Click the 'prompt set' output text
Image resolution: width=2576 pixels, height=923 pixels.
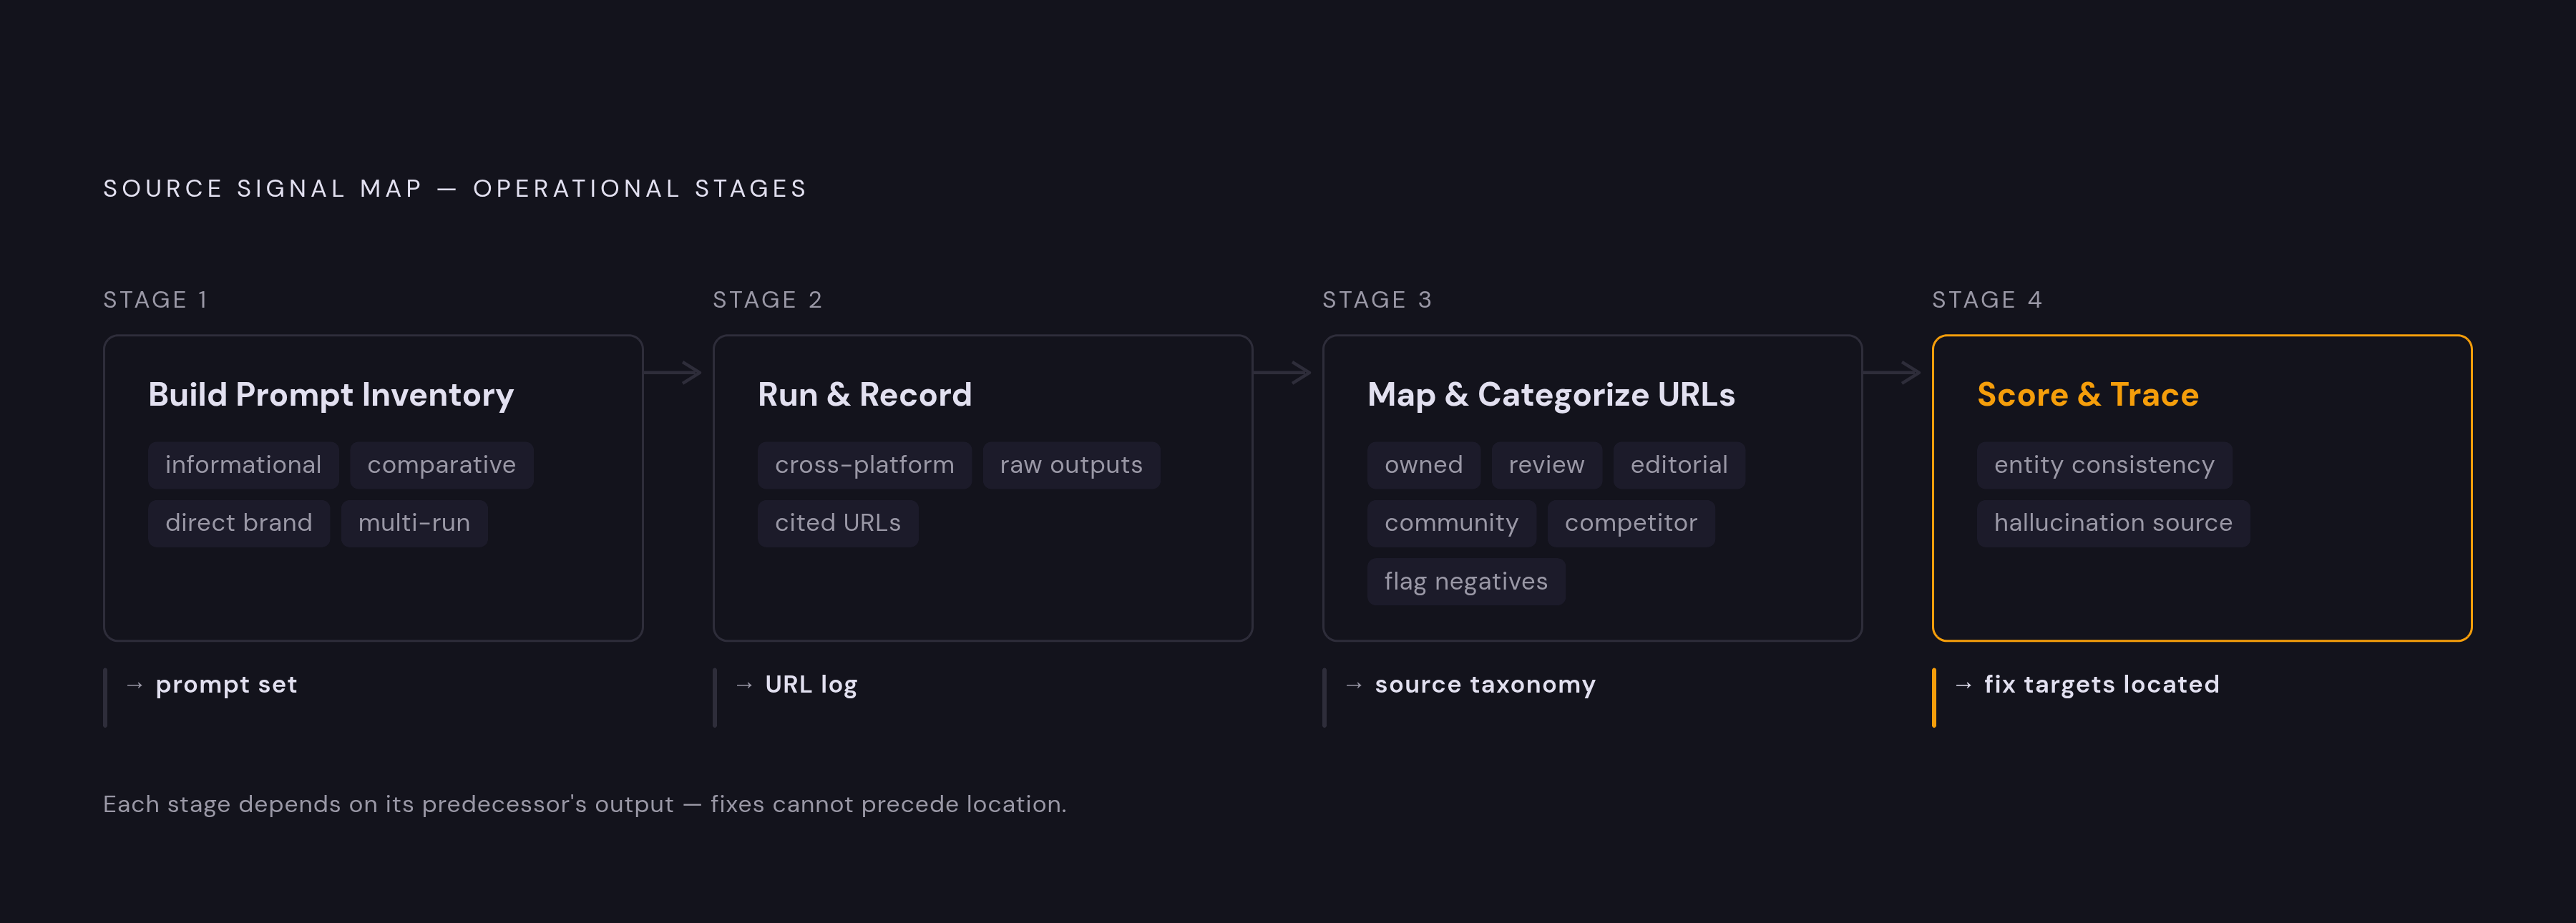click(226, 685)
